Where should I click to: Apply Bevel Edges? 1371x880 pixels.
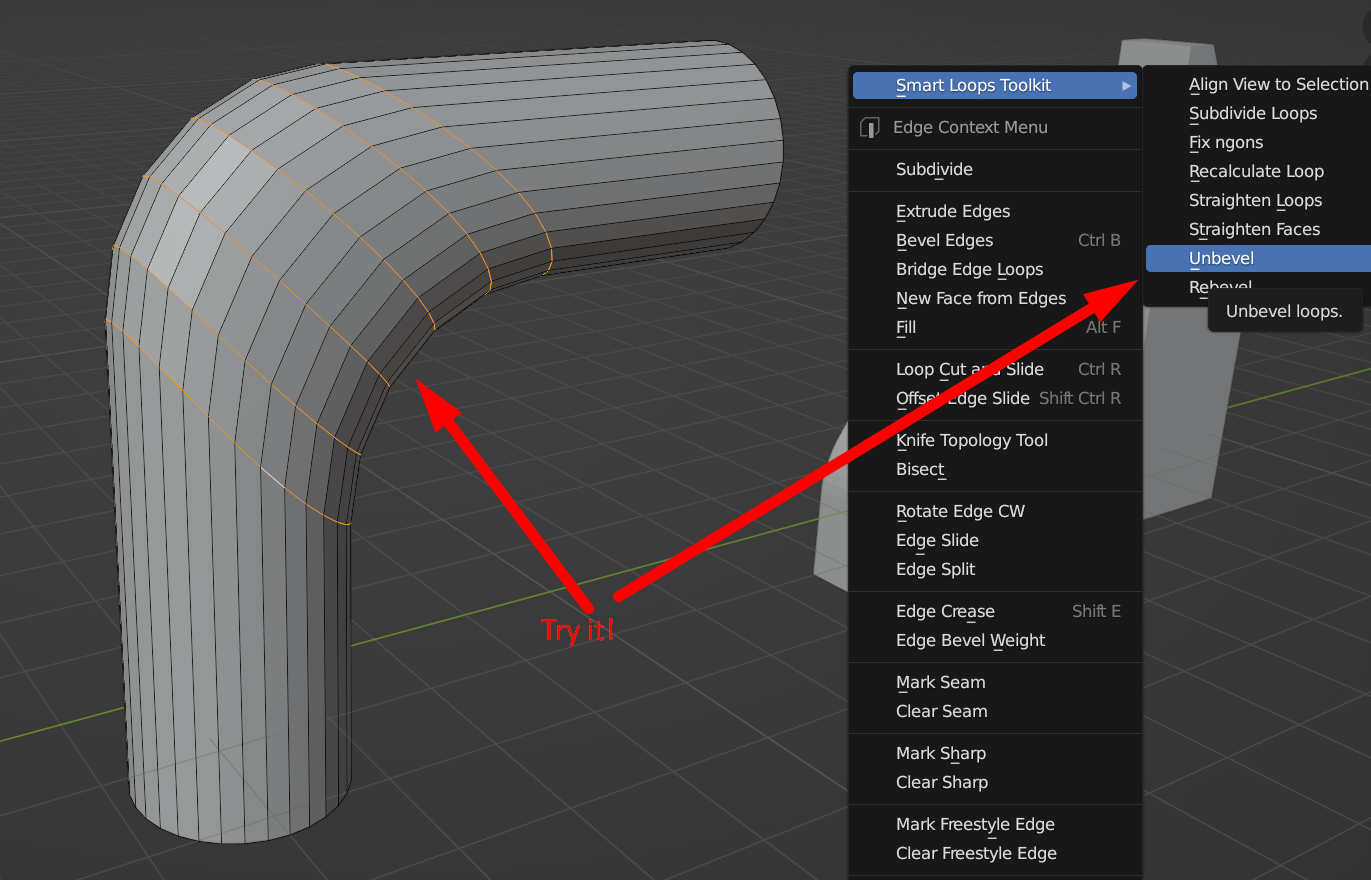click(944, 240)
